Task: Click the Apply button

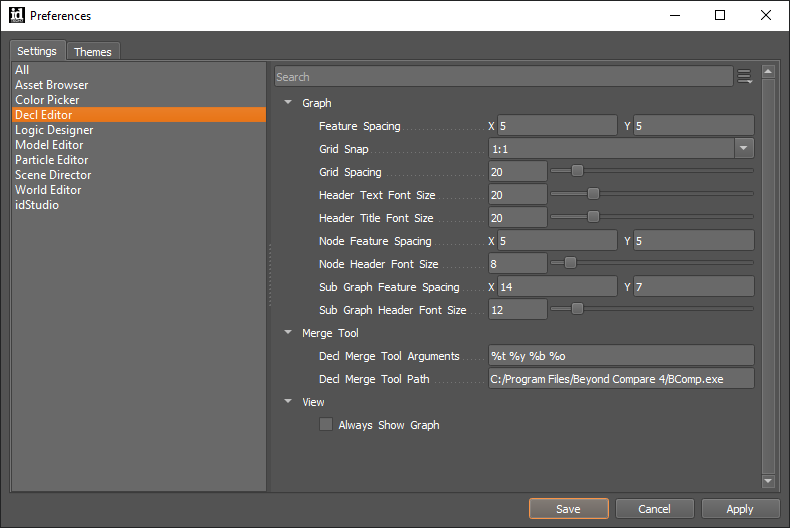Action: click(740, 509)
